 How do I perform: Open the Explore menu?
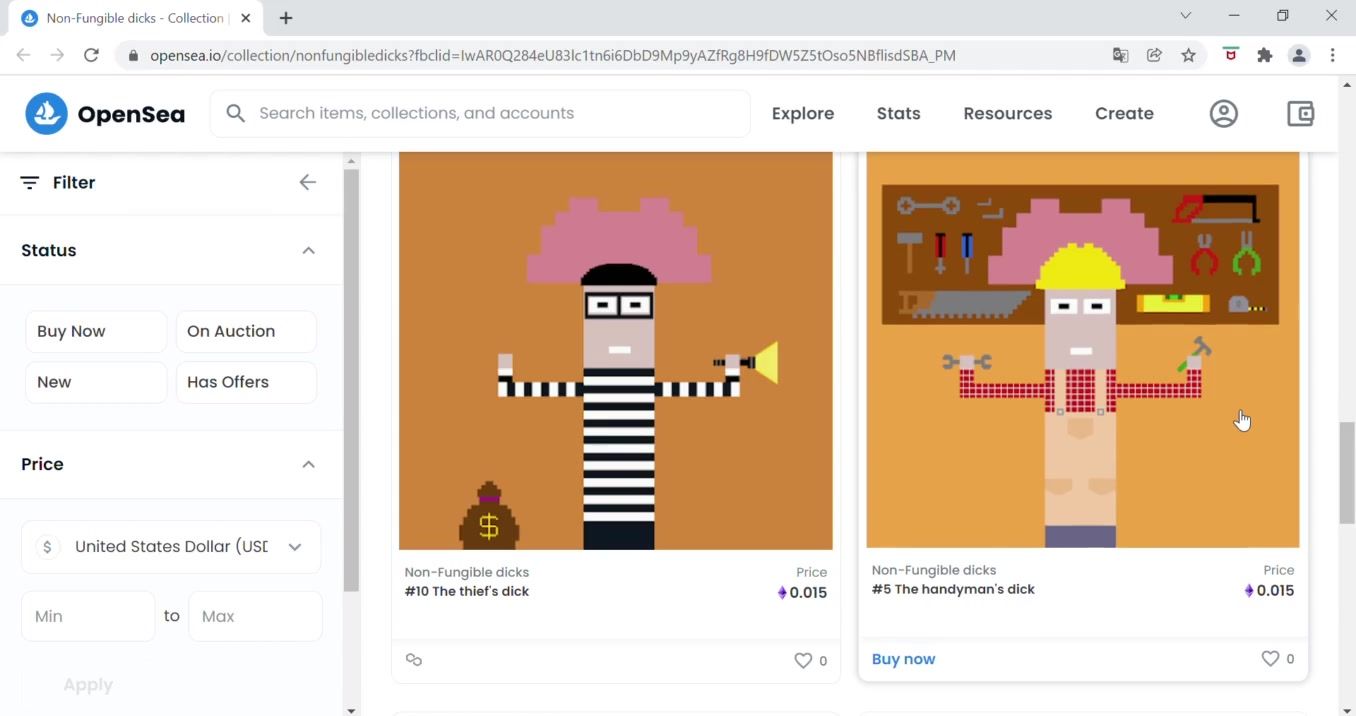coord(802,114)
